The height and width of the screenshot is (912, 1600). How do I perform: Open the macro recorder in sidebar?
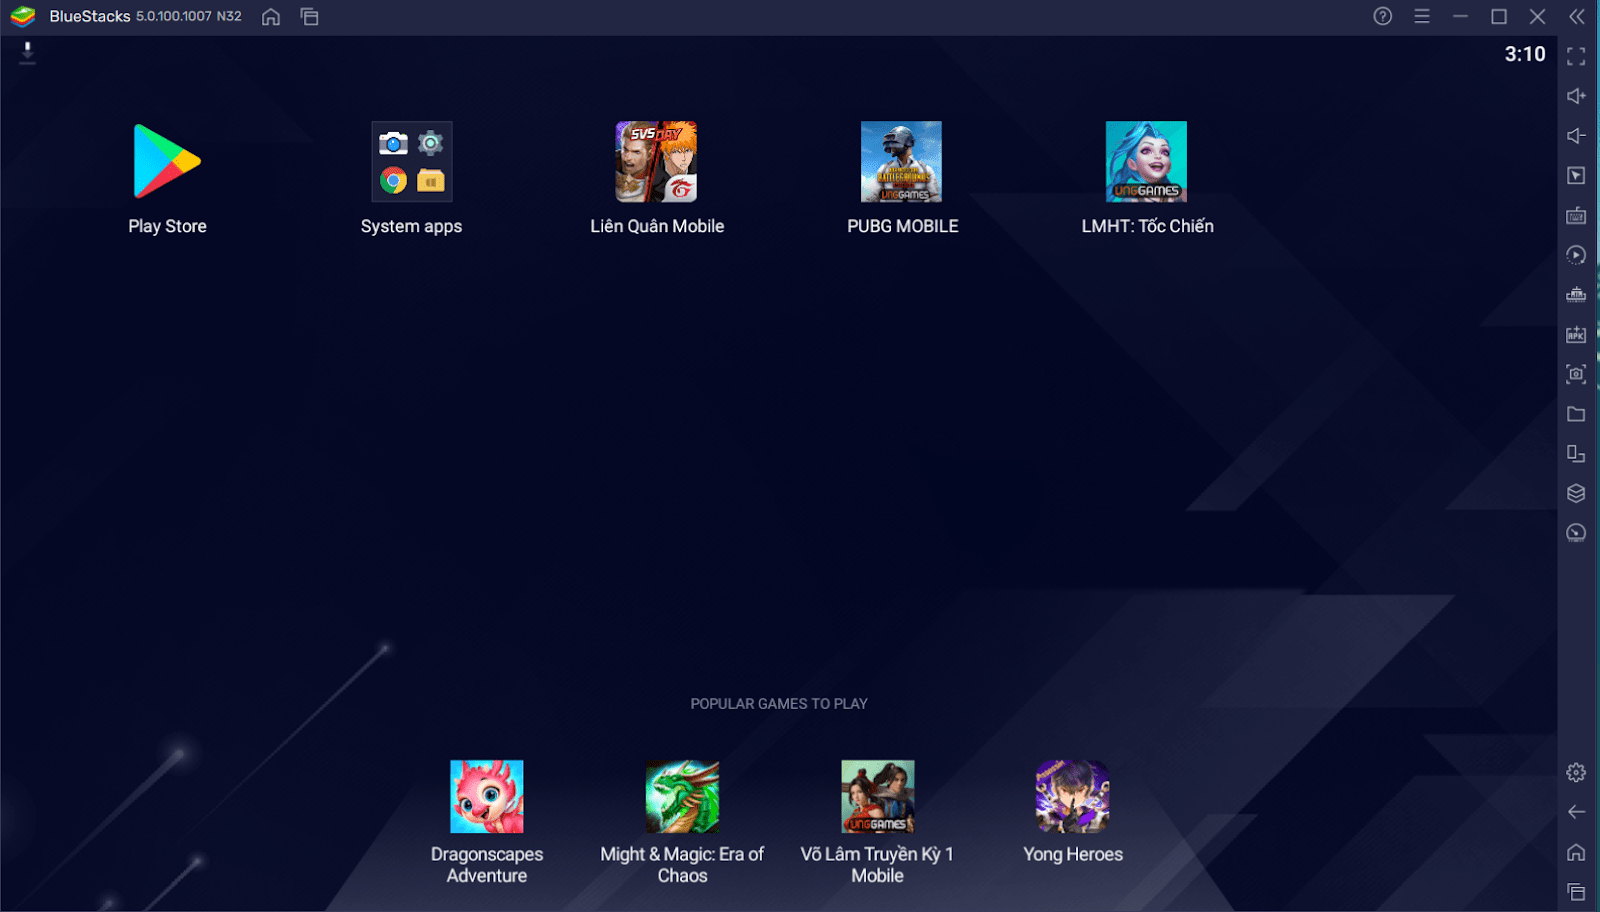pos(1576,255)
